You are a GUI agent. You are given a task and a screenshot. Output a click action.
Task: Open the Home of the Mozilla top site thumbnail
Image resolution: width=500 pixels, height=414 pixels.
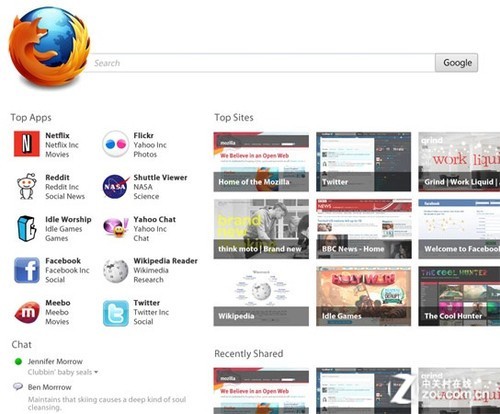tap(261, 162)
